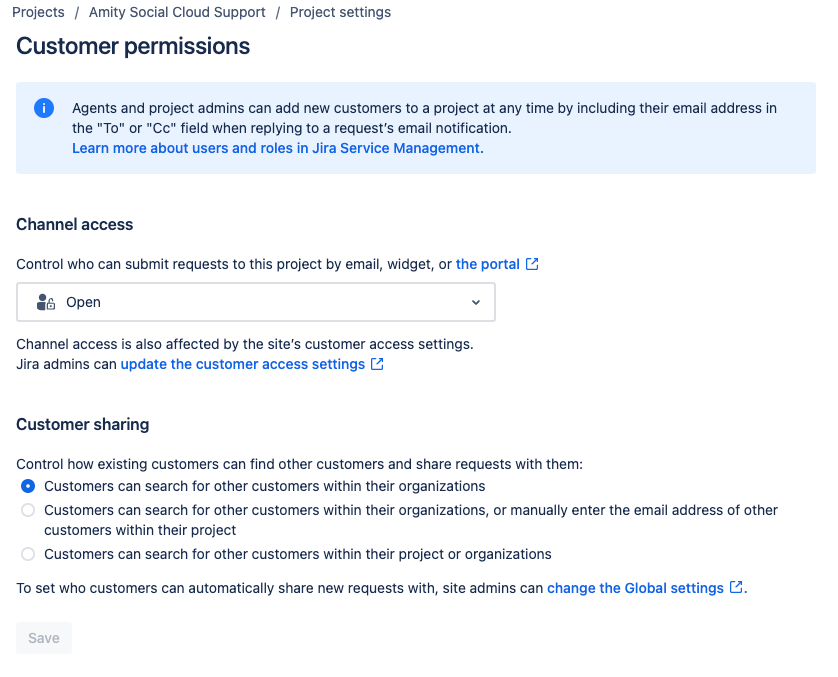This screenshot has height=677, width=838.
Task: Open Amity Social Cloud Support breadcrumb
Action: click(177, 12)
